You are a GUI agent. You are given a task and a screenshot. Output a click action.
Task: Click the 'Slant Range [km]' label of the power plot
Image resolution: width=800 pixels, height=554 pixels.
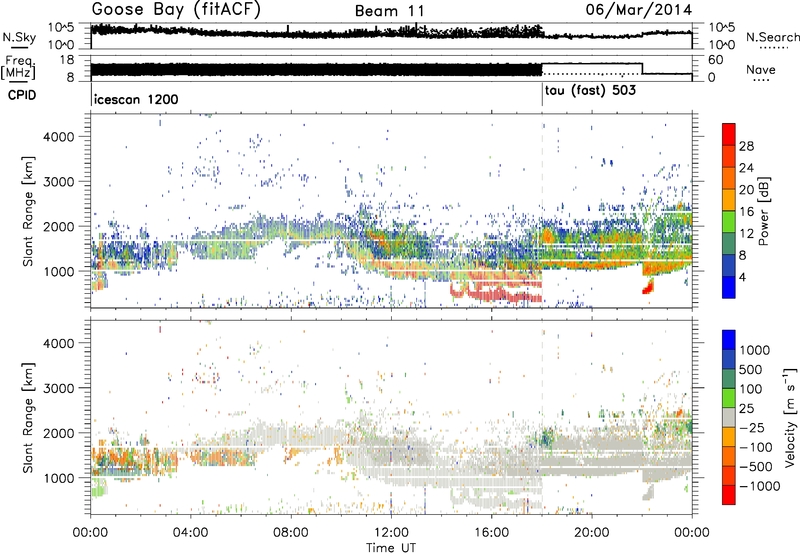pyautogui.click(x=28, y=211)
